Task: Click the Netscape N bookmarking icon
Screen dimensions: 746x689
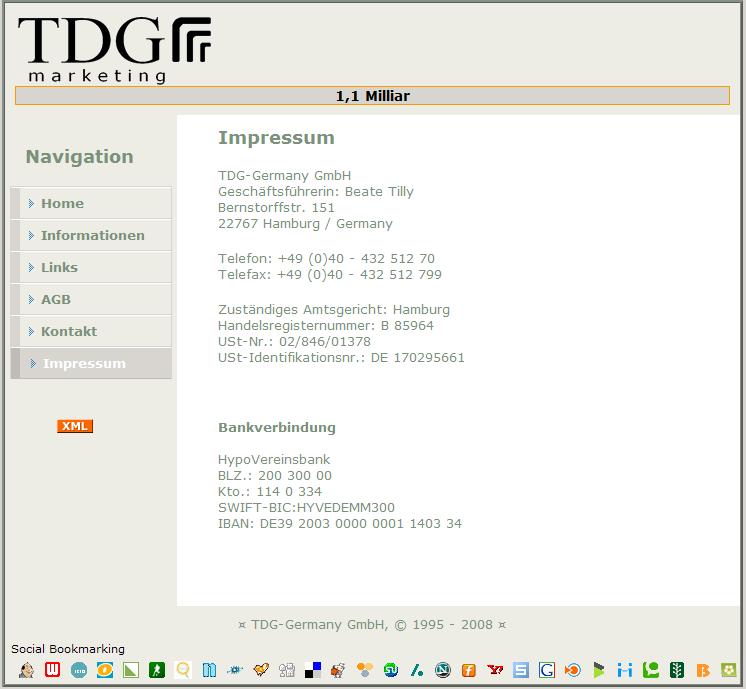Action: tap(443, 670)
